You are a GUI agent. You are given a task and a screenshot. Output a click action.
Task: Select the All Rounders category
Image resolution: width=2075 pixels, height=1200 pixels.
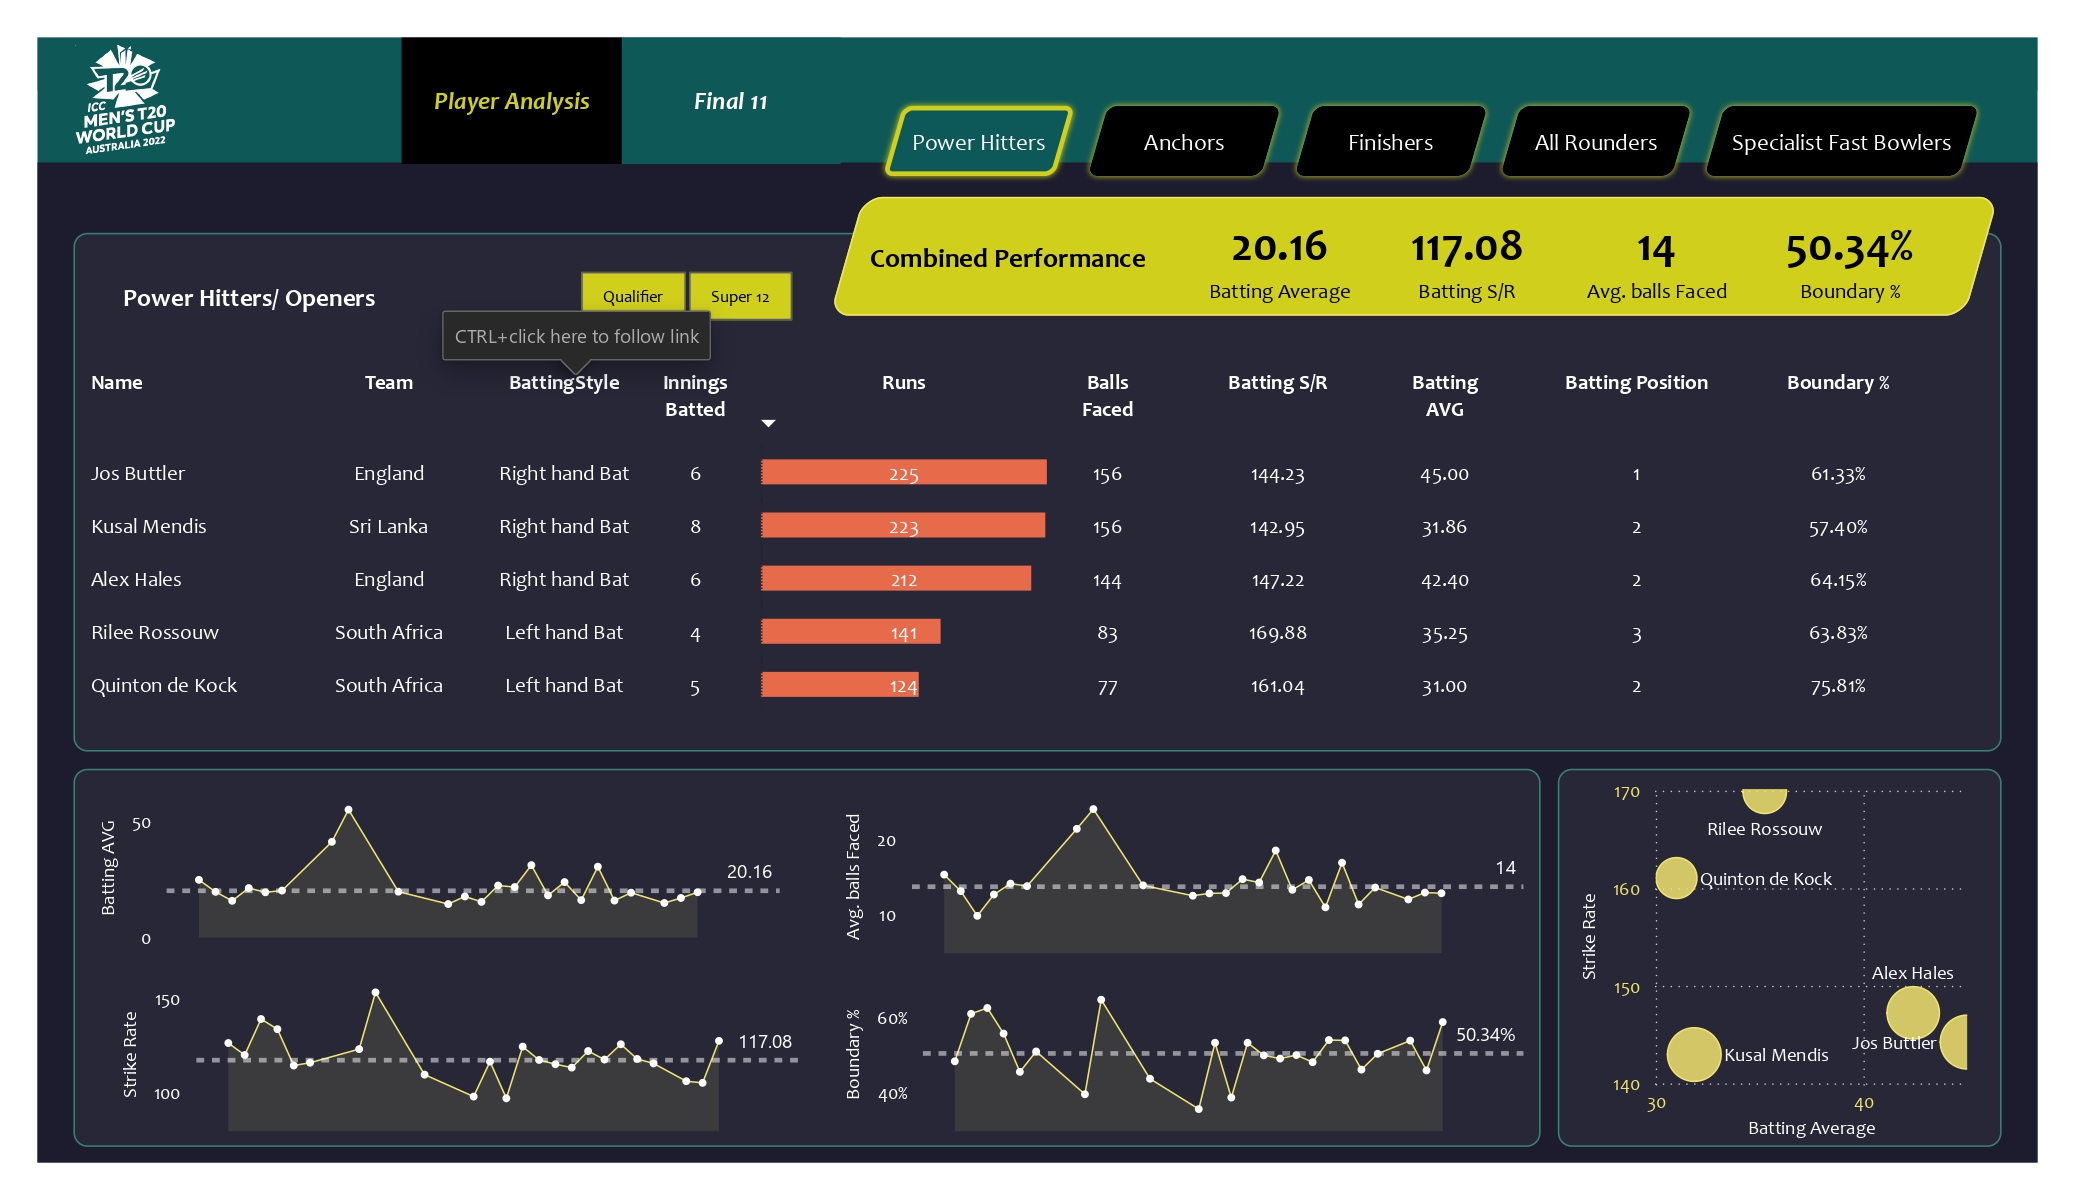[x=1596, y=142]
